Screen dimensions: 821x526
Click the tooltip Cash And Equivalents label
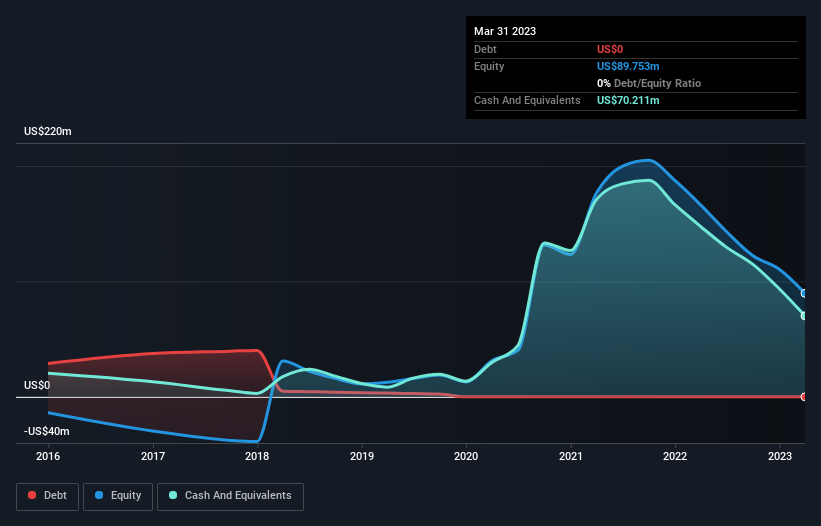click(x=527, y=100)
